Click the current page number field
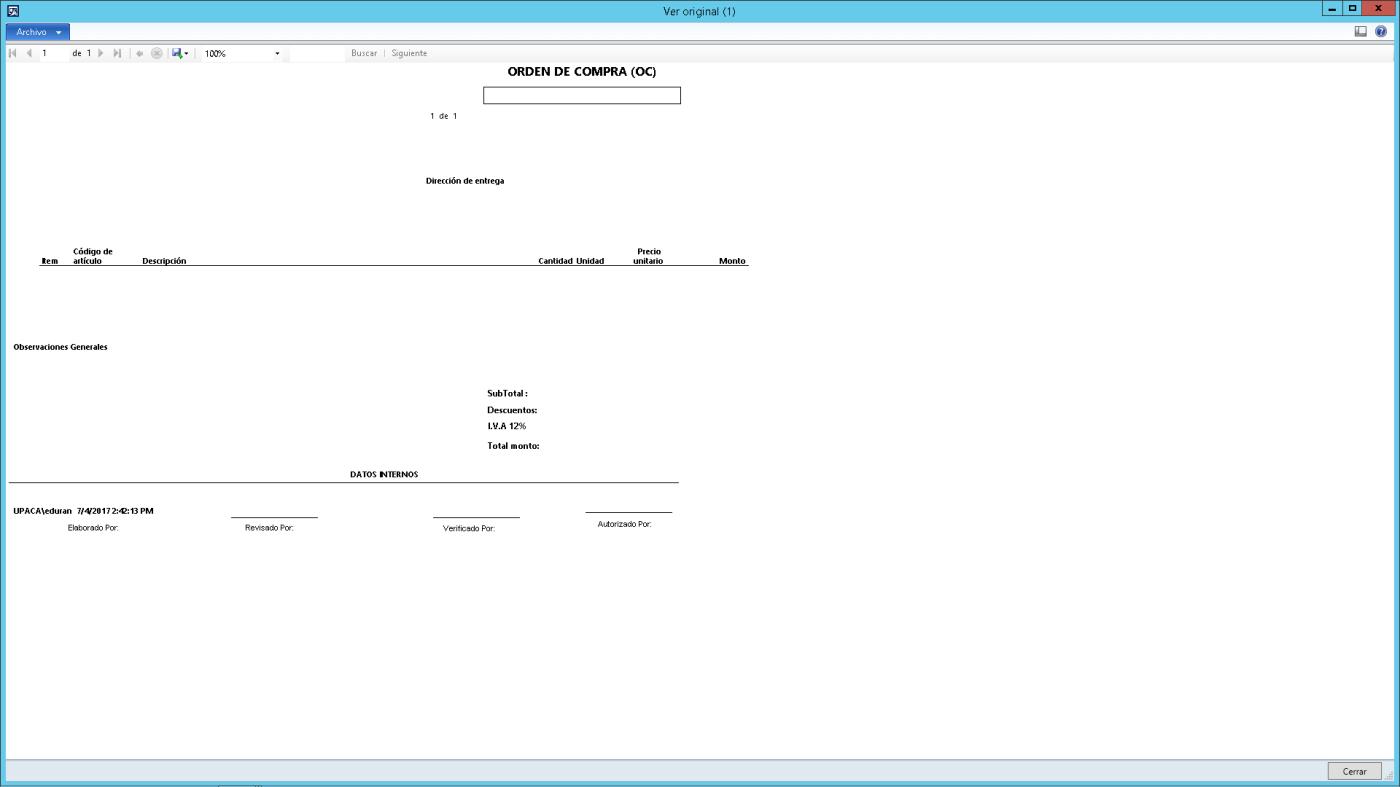This screenshot has width=1400, height=787. pyautogui.click(x=54, y=53)
